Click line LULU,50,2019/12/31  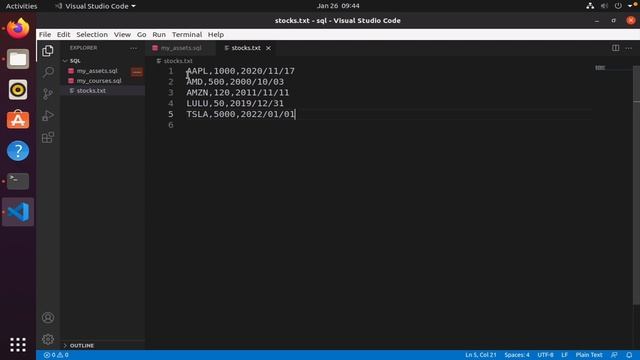tap(235, 103)
